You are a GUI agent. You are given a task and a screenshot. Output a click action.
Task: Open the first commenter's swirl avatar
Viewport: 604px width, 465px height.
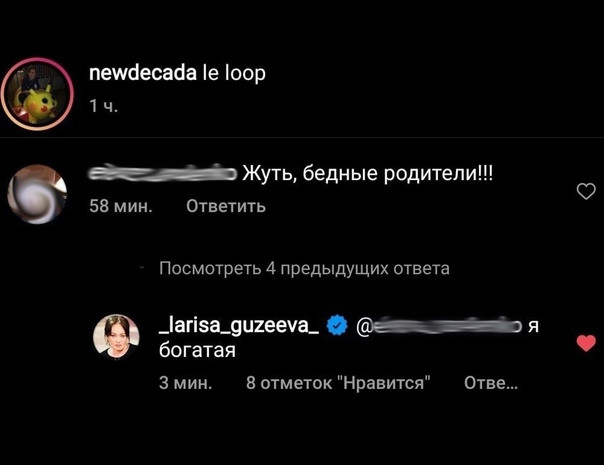(37, 195)
